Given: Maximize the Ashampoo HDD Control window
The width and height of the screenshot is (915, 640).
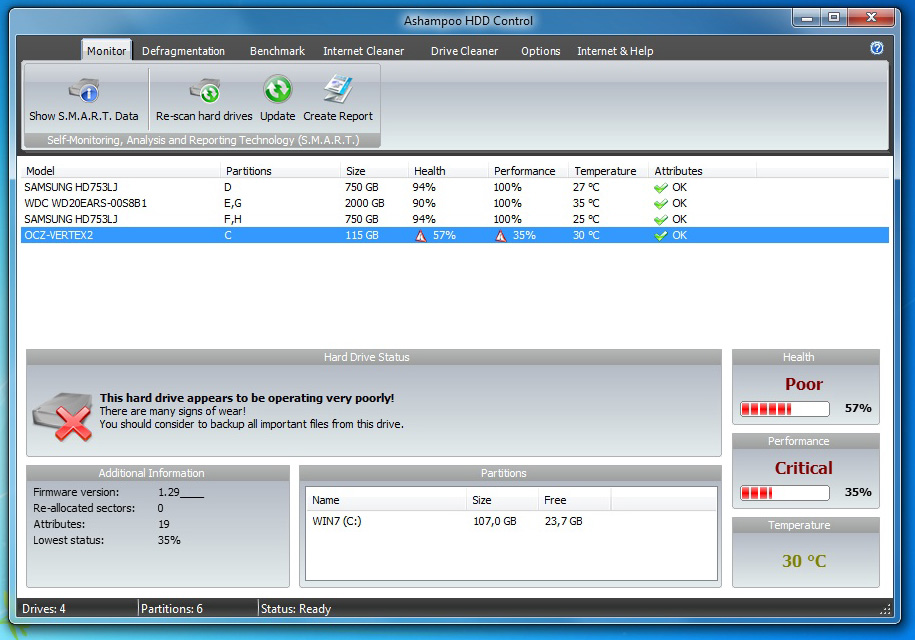Looking at the screenshot, I should point(834,18).
